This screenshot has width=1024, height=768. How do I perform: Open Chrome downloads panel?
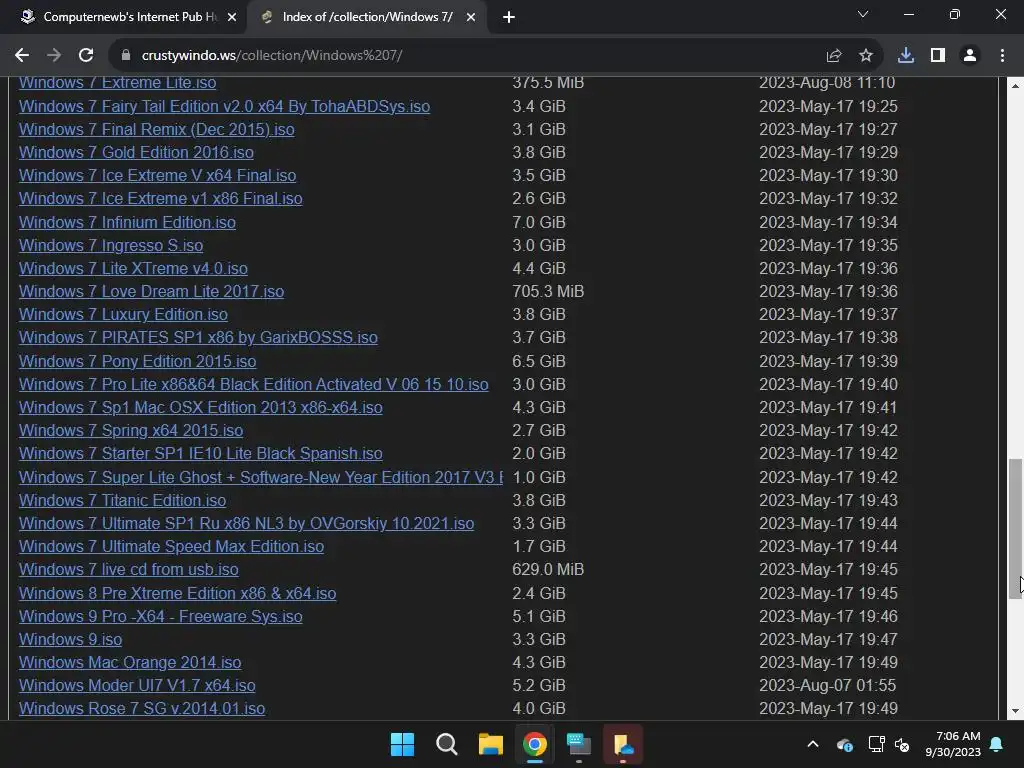coord(906,56)
